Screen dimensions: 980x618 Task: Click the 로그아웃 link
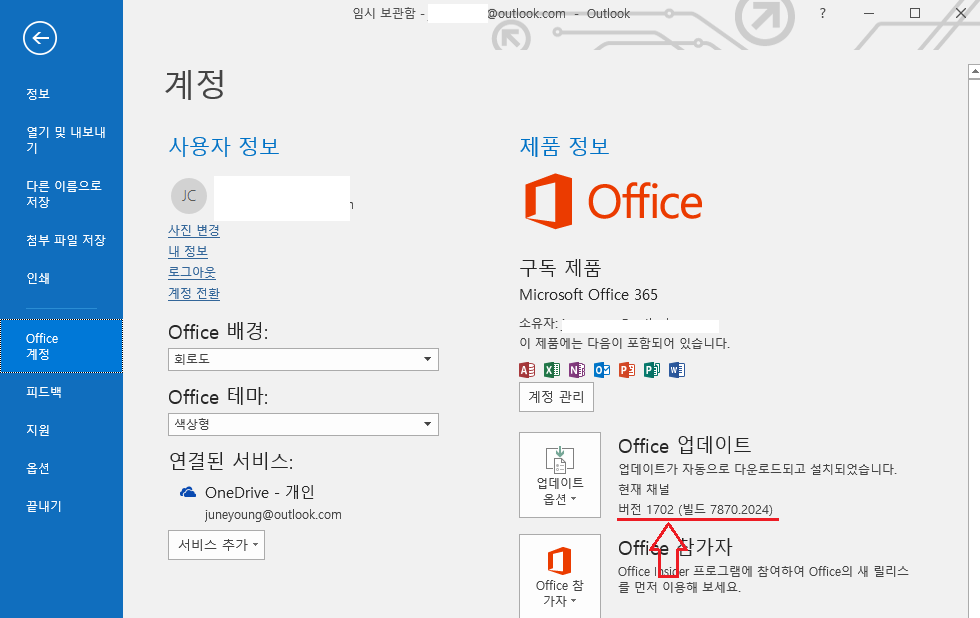[x=192, y=272]
